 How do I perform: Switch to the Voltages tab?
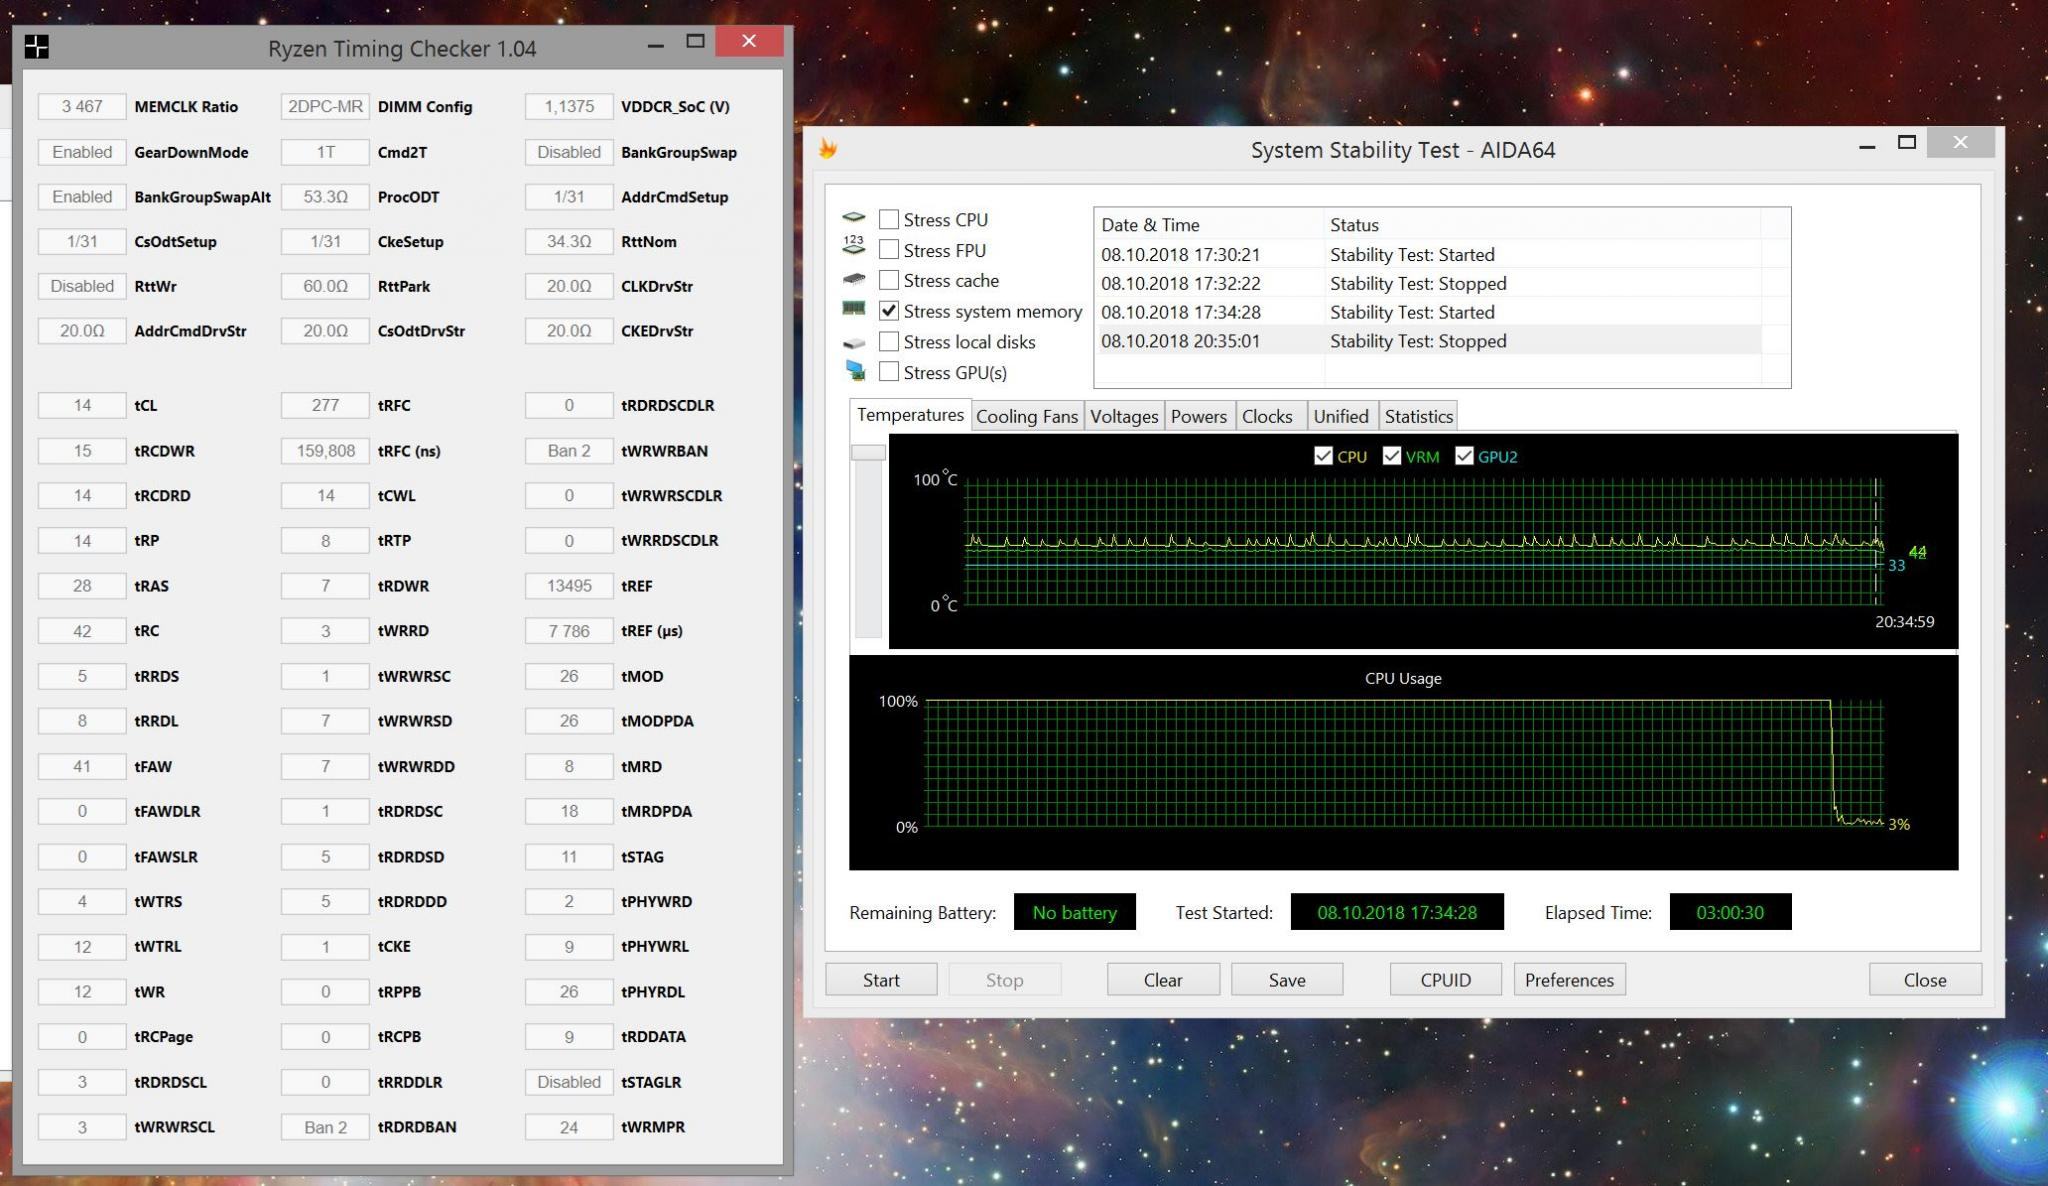1123,416
